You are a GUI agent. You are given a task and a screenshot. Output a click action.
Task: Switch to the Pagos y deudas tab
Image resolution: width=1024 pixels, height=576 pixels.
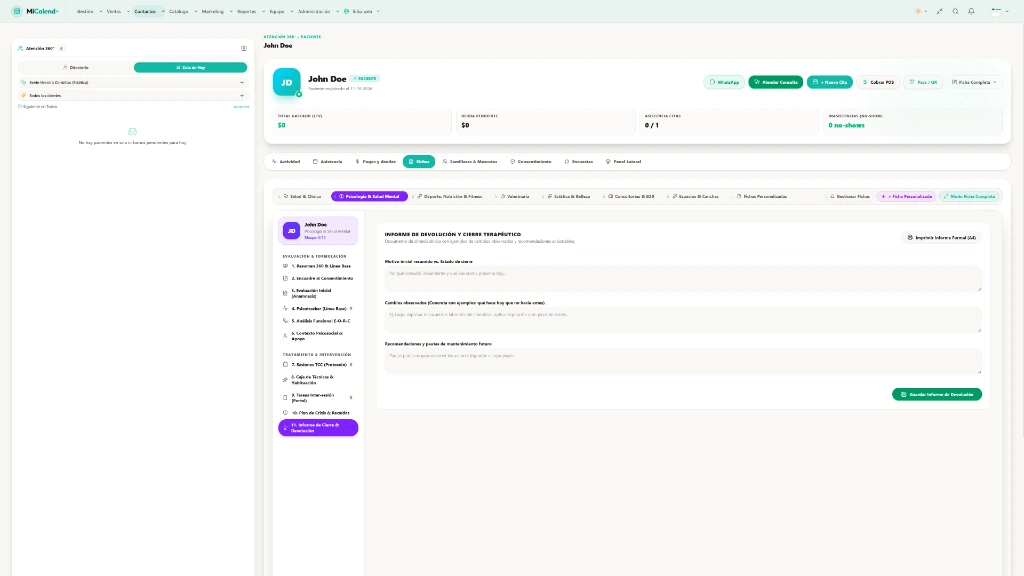(x=376, y=161)
